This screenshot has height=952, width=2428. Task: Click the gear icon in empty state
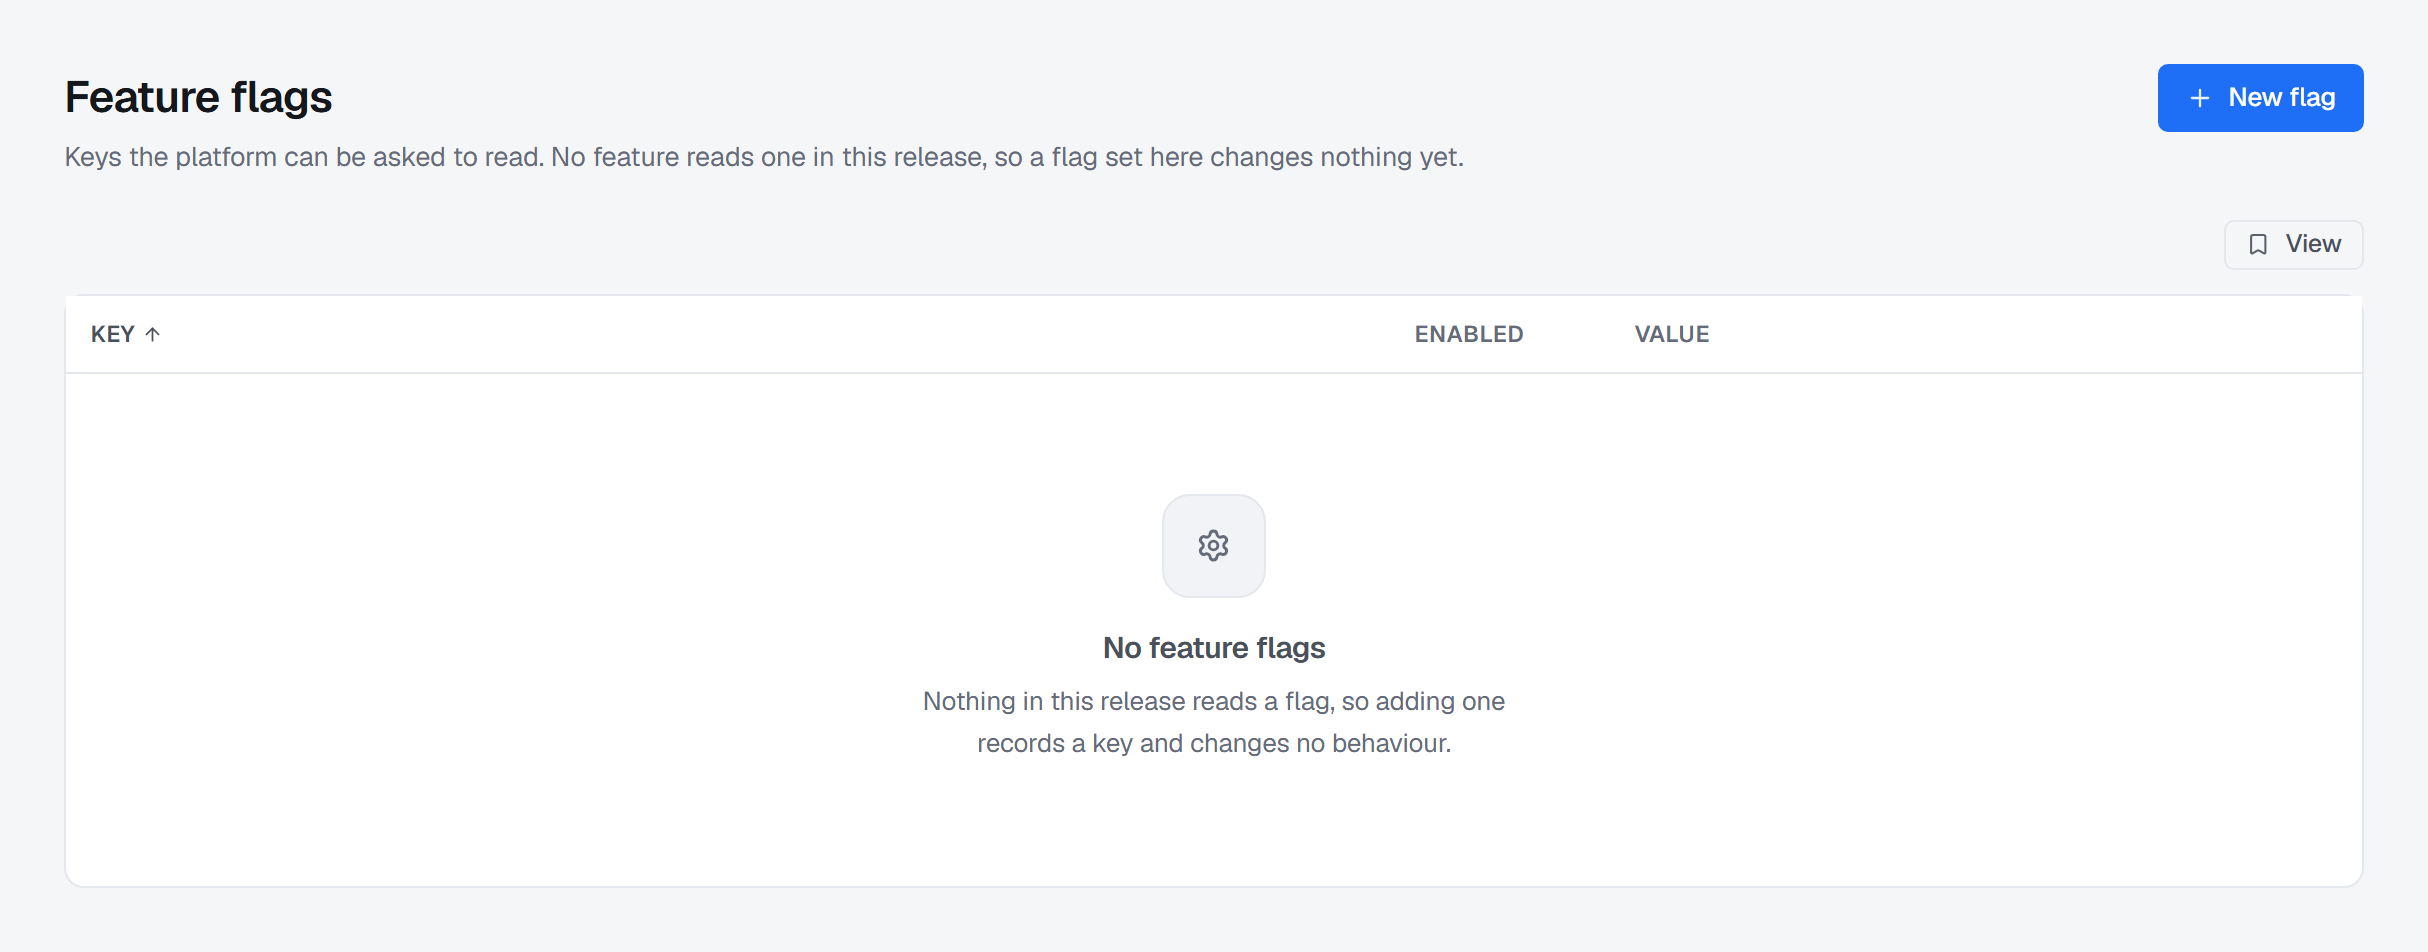click(1213, 546)
